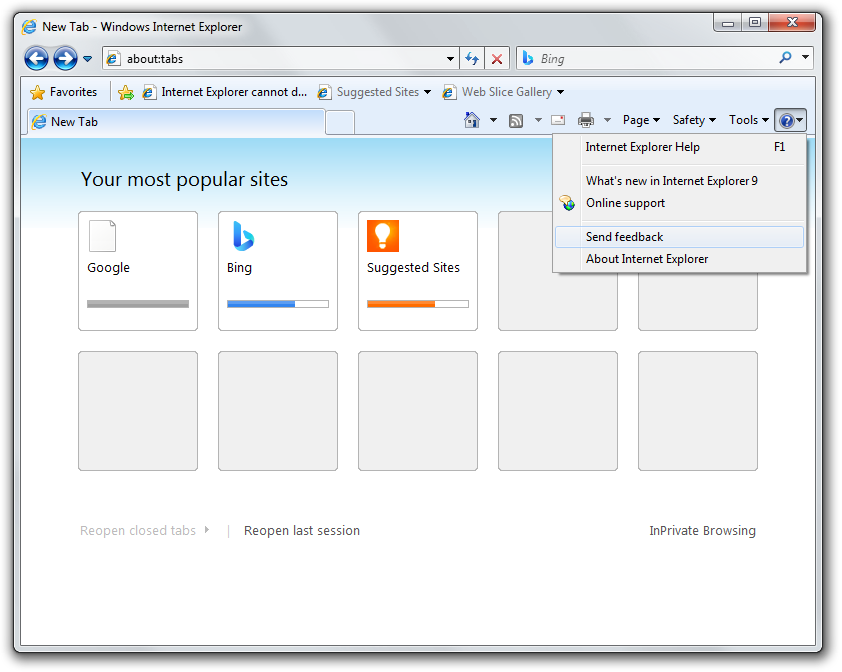The image size is (842, 672).
Task: Click the RSS Feeds icon
Action: pos(516,120)
